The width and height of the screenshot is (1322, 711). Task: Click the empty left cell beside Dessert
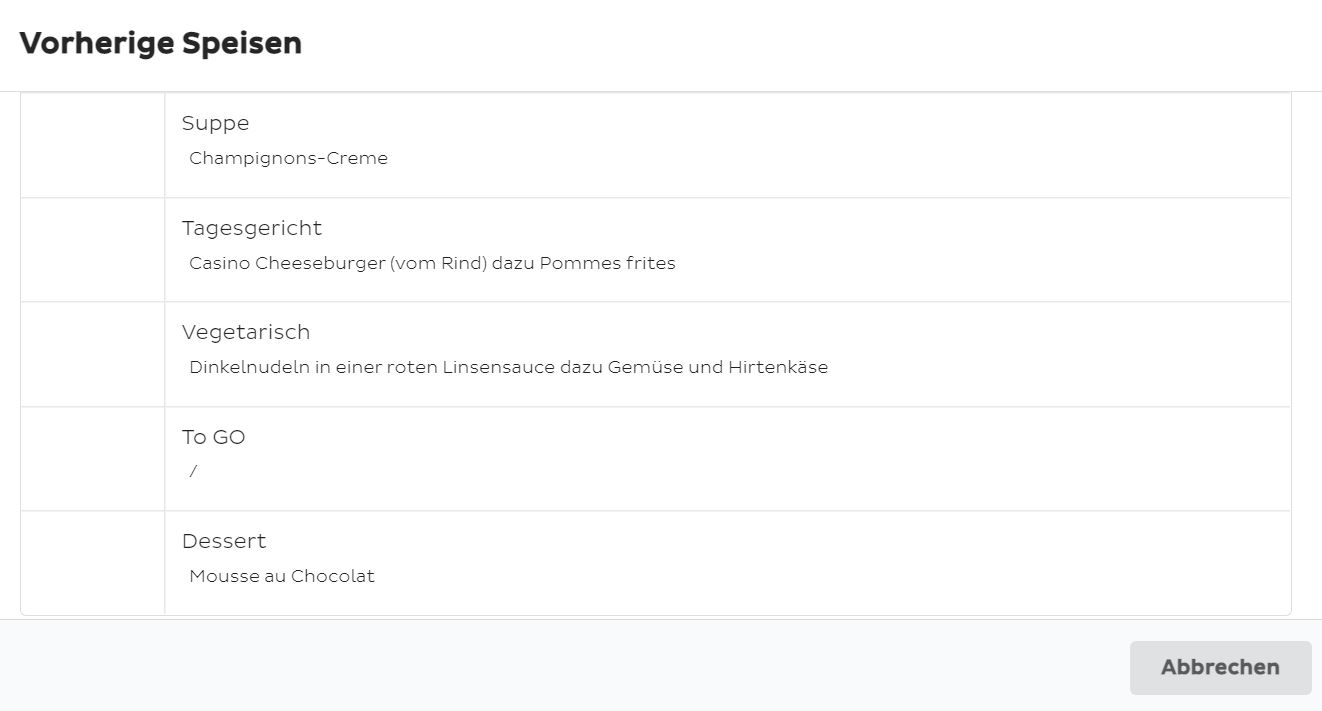(92, 563)
